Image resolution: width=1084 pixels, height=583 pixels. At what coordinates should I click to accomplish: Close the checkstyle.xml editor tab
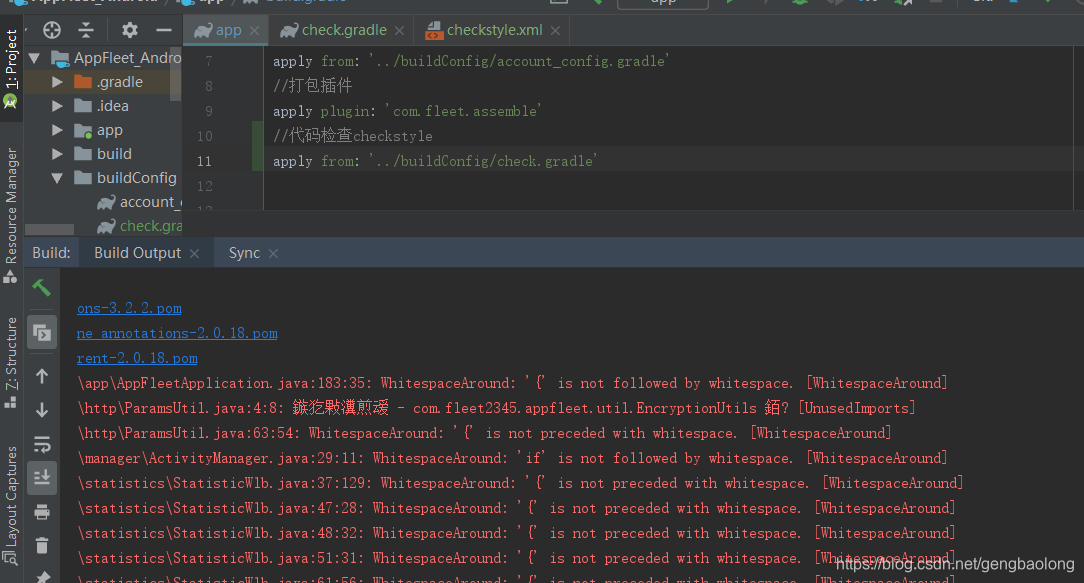(x=555, y=30)
